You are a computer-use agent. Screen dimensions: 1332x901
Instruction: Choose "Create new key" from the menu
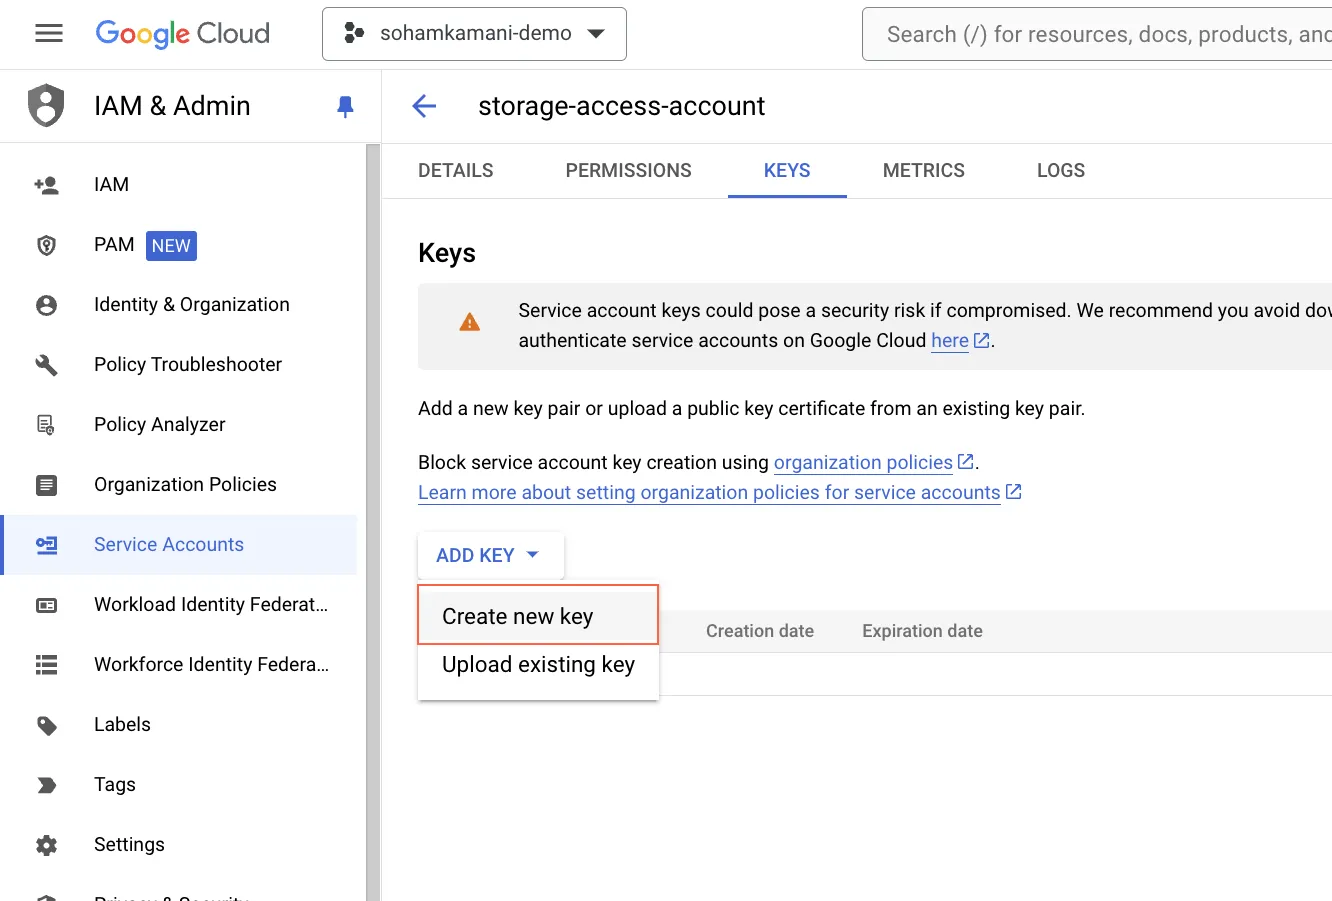pyautogui.click(x=517, y=616)
